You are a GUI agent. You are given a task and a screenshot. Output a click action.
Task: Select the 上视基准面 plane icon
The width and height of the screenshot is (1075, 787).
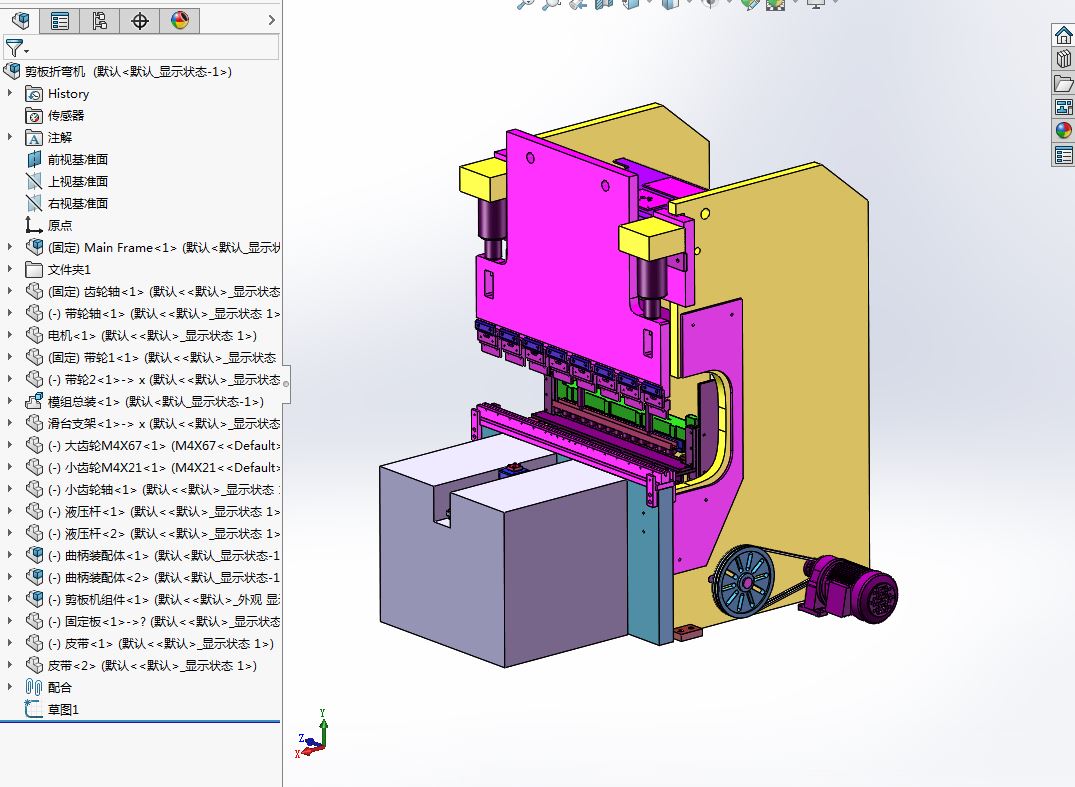34,181
